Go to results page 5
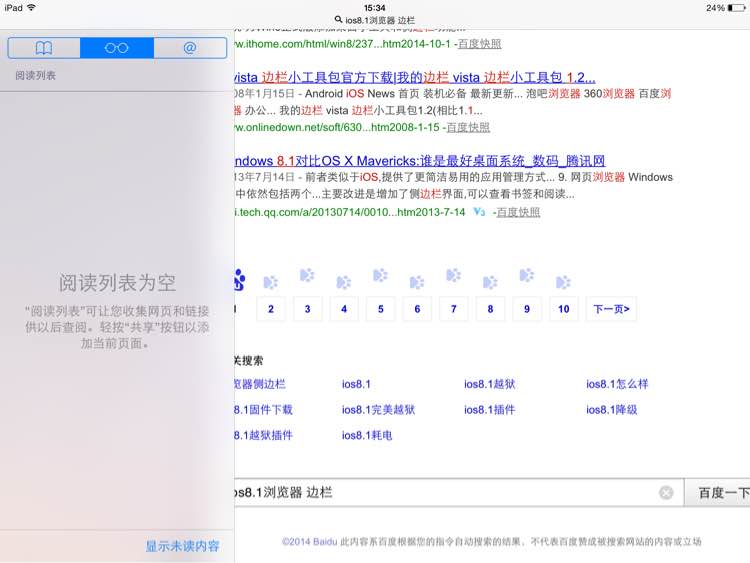Image resolution: width=750 pixels, height=563 pixels. 381,309
